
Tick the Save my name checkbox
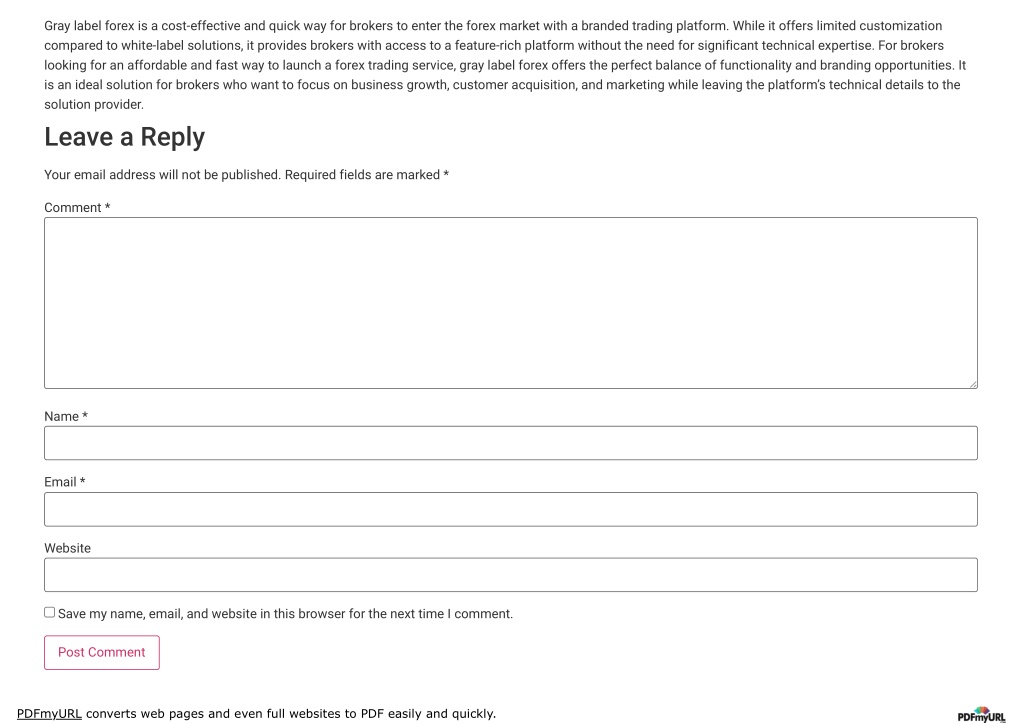pyautogui.click(x=50, y=612)
